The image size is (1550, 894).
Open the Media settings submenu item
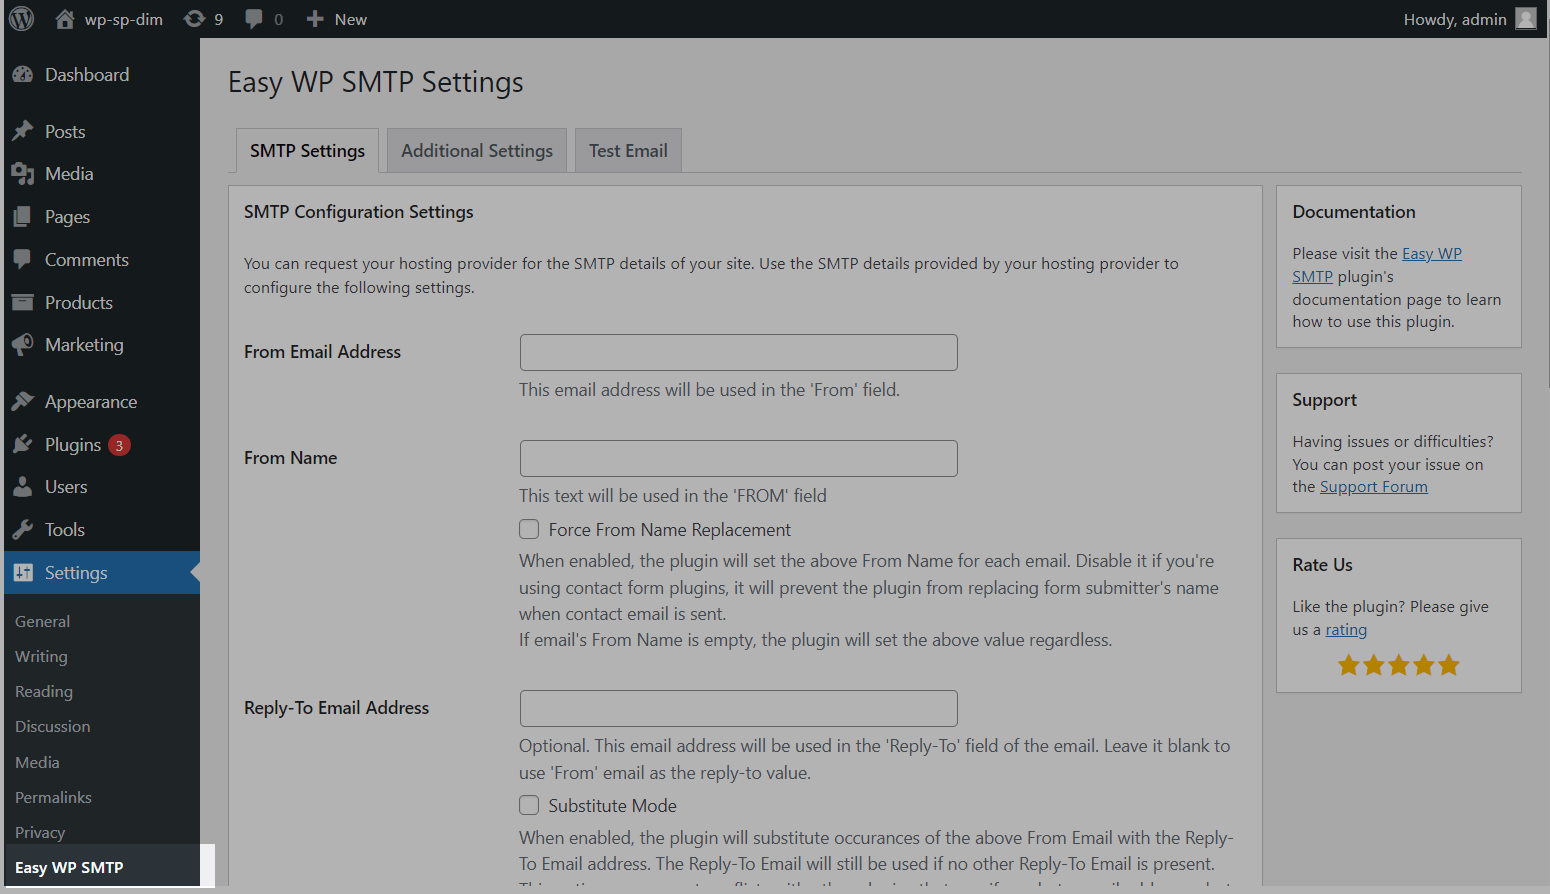pos(37,762)
